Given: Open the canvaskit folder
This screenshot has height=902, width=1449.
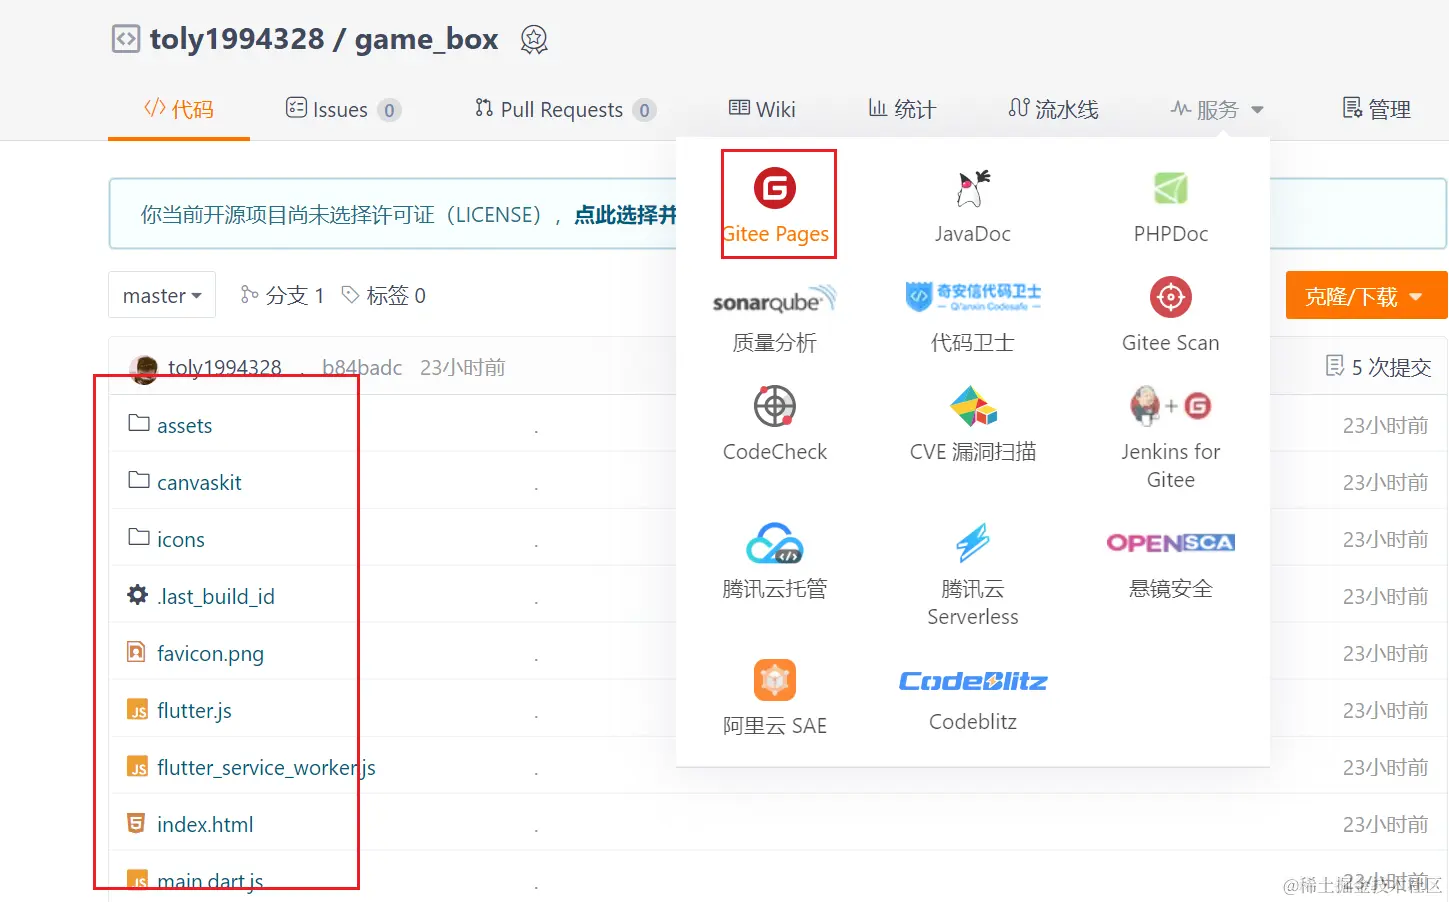Looking at the screenshot, I should tap(199, 482).
